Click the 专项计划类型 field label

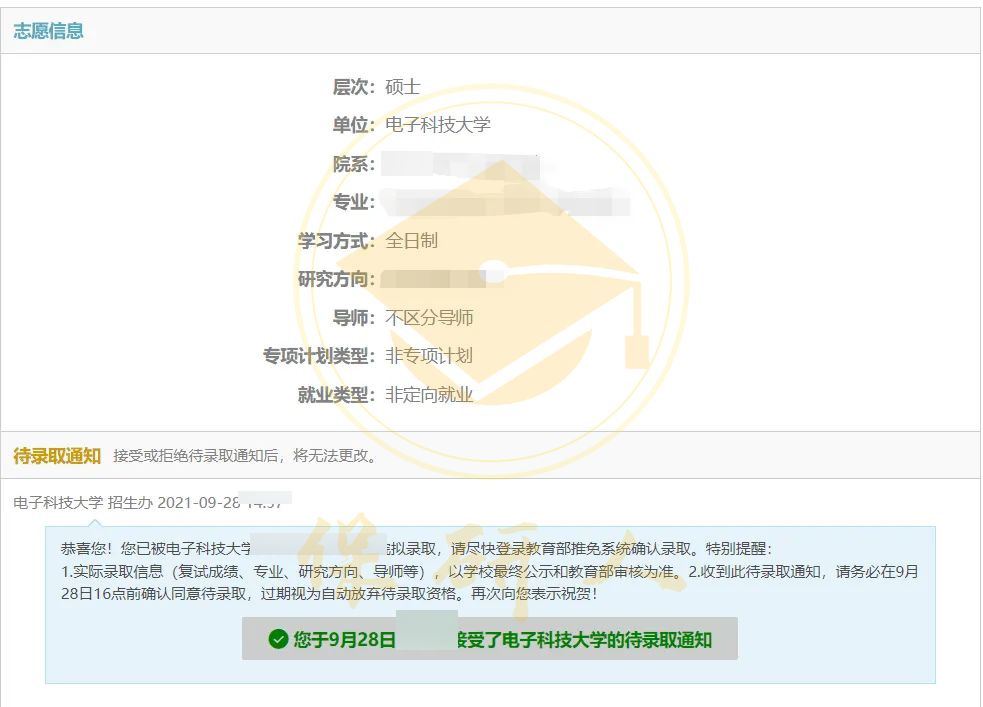click(319, 356)
